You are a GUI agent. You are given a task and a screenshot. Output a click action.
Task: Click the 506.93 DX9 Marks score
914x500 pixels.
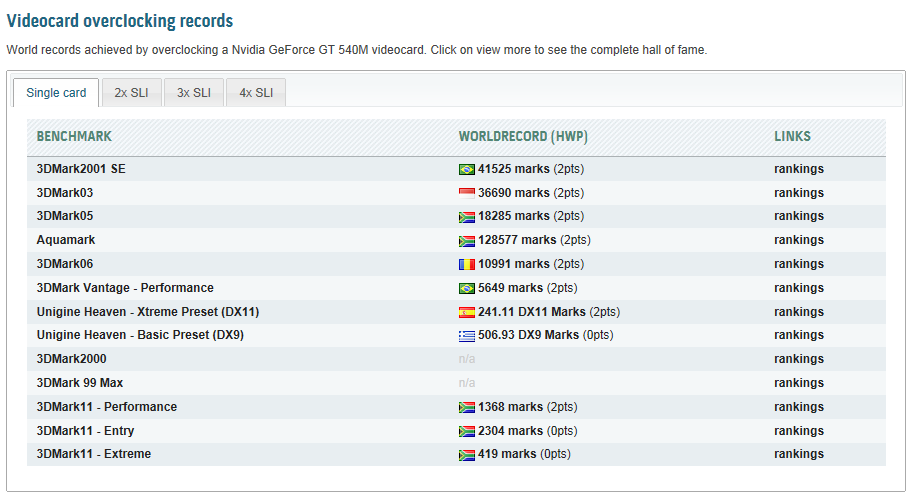click(529, 334)
